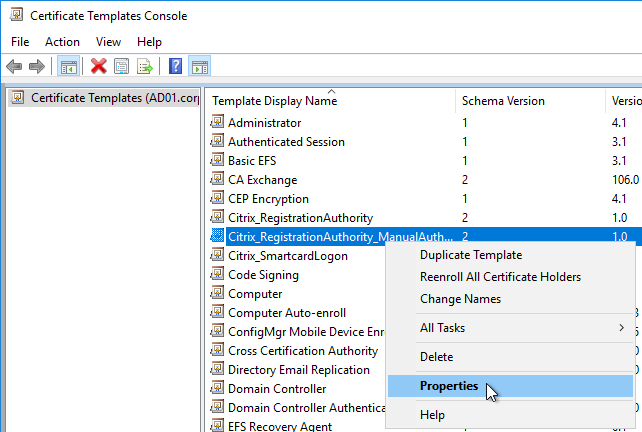Click the Back arrow toolbar icon
Image resolution: width=642 pixels, height=432 pixels.
pyautogui.click(x=14, y=66)
